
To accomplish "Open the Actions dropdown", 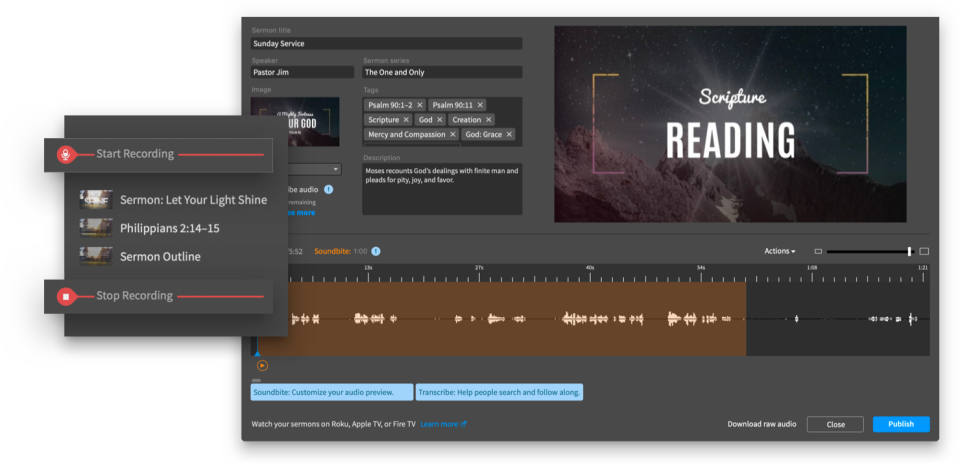I will coord(779,251).
